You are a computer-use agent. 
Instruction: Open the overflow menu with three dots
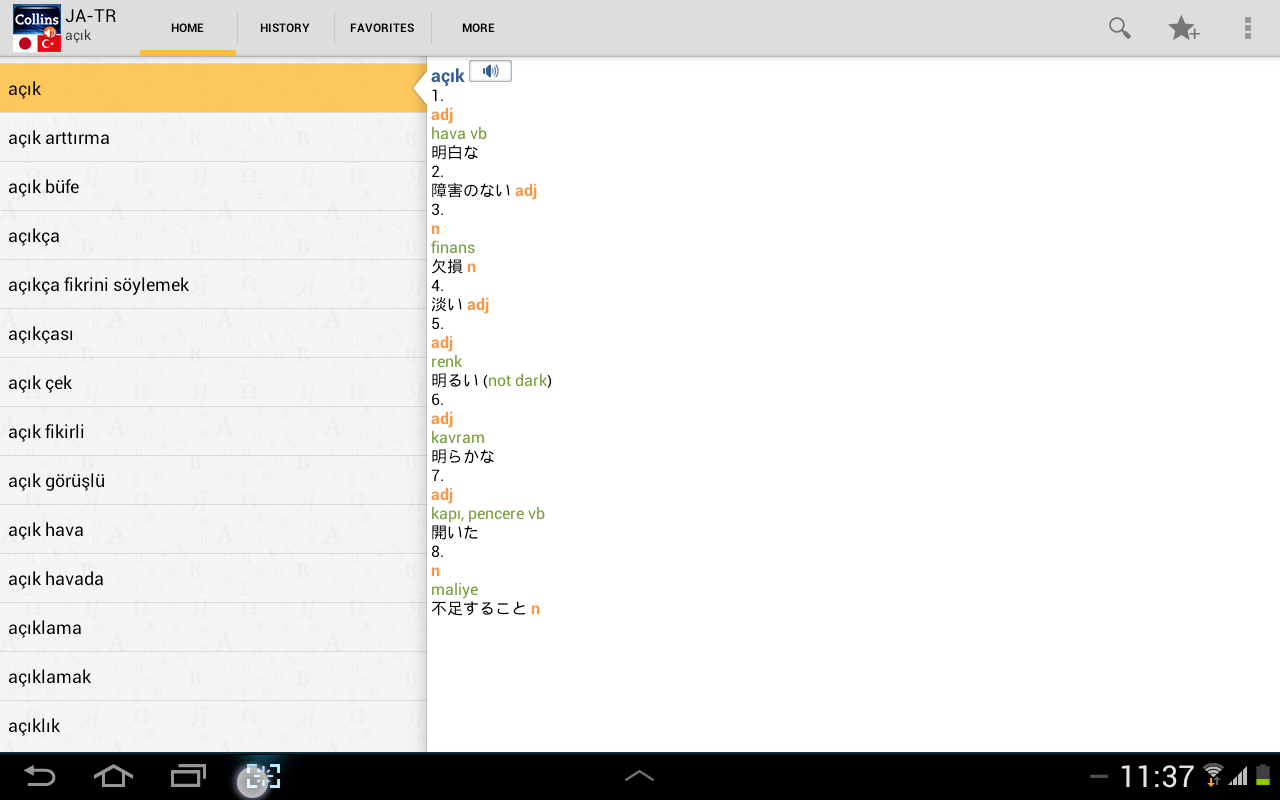[x=1247, y=28]
